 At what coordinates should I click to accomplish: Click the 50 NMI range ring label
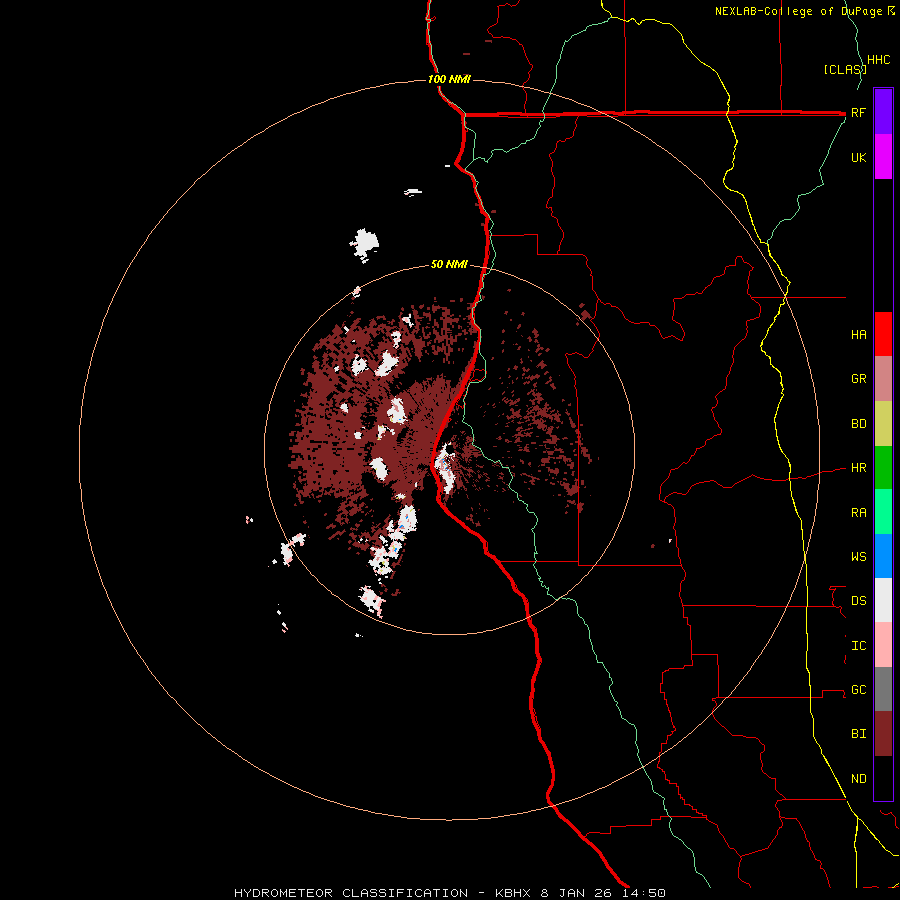(449, 264)
